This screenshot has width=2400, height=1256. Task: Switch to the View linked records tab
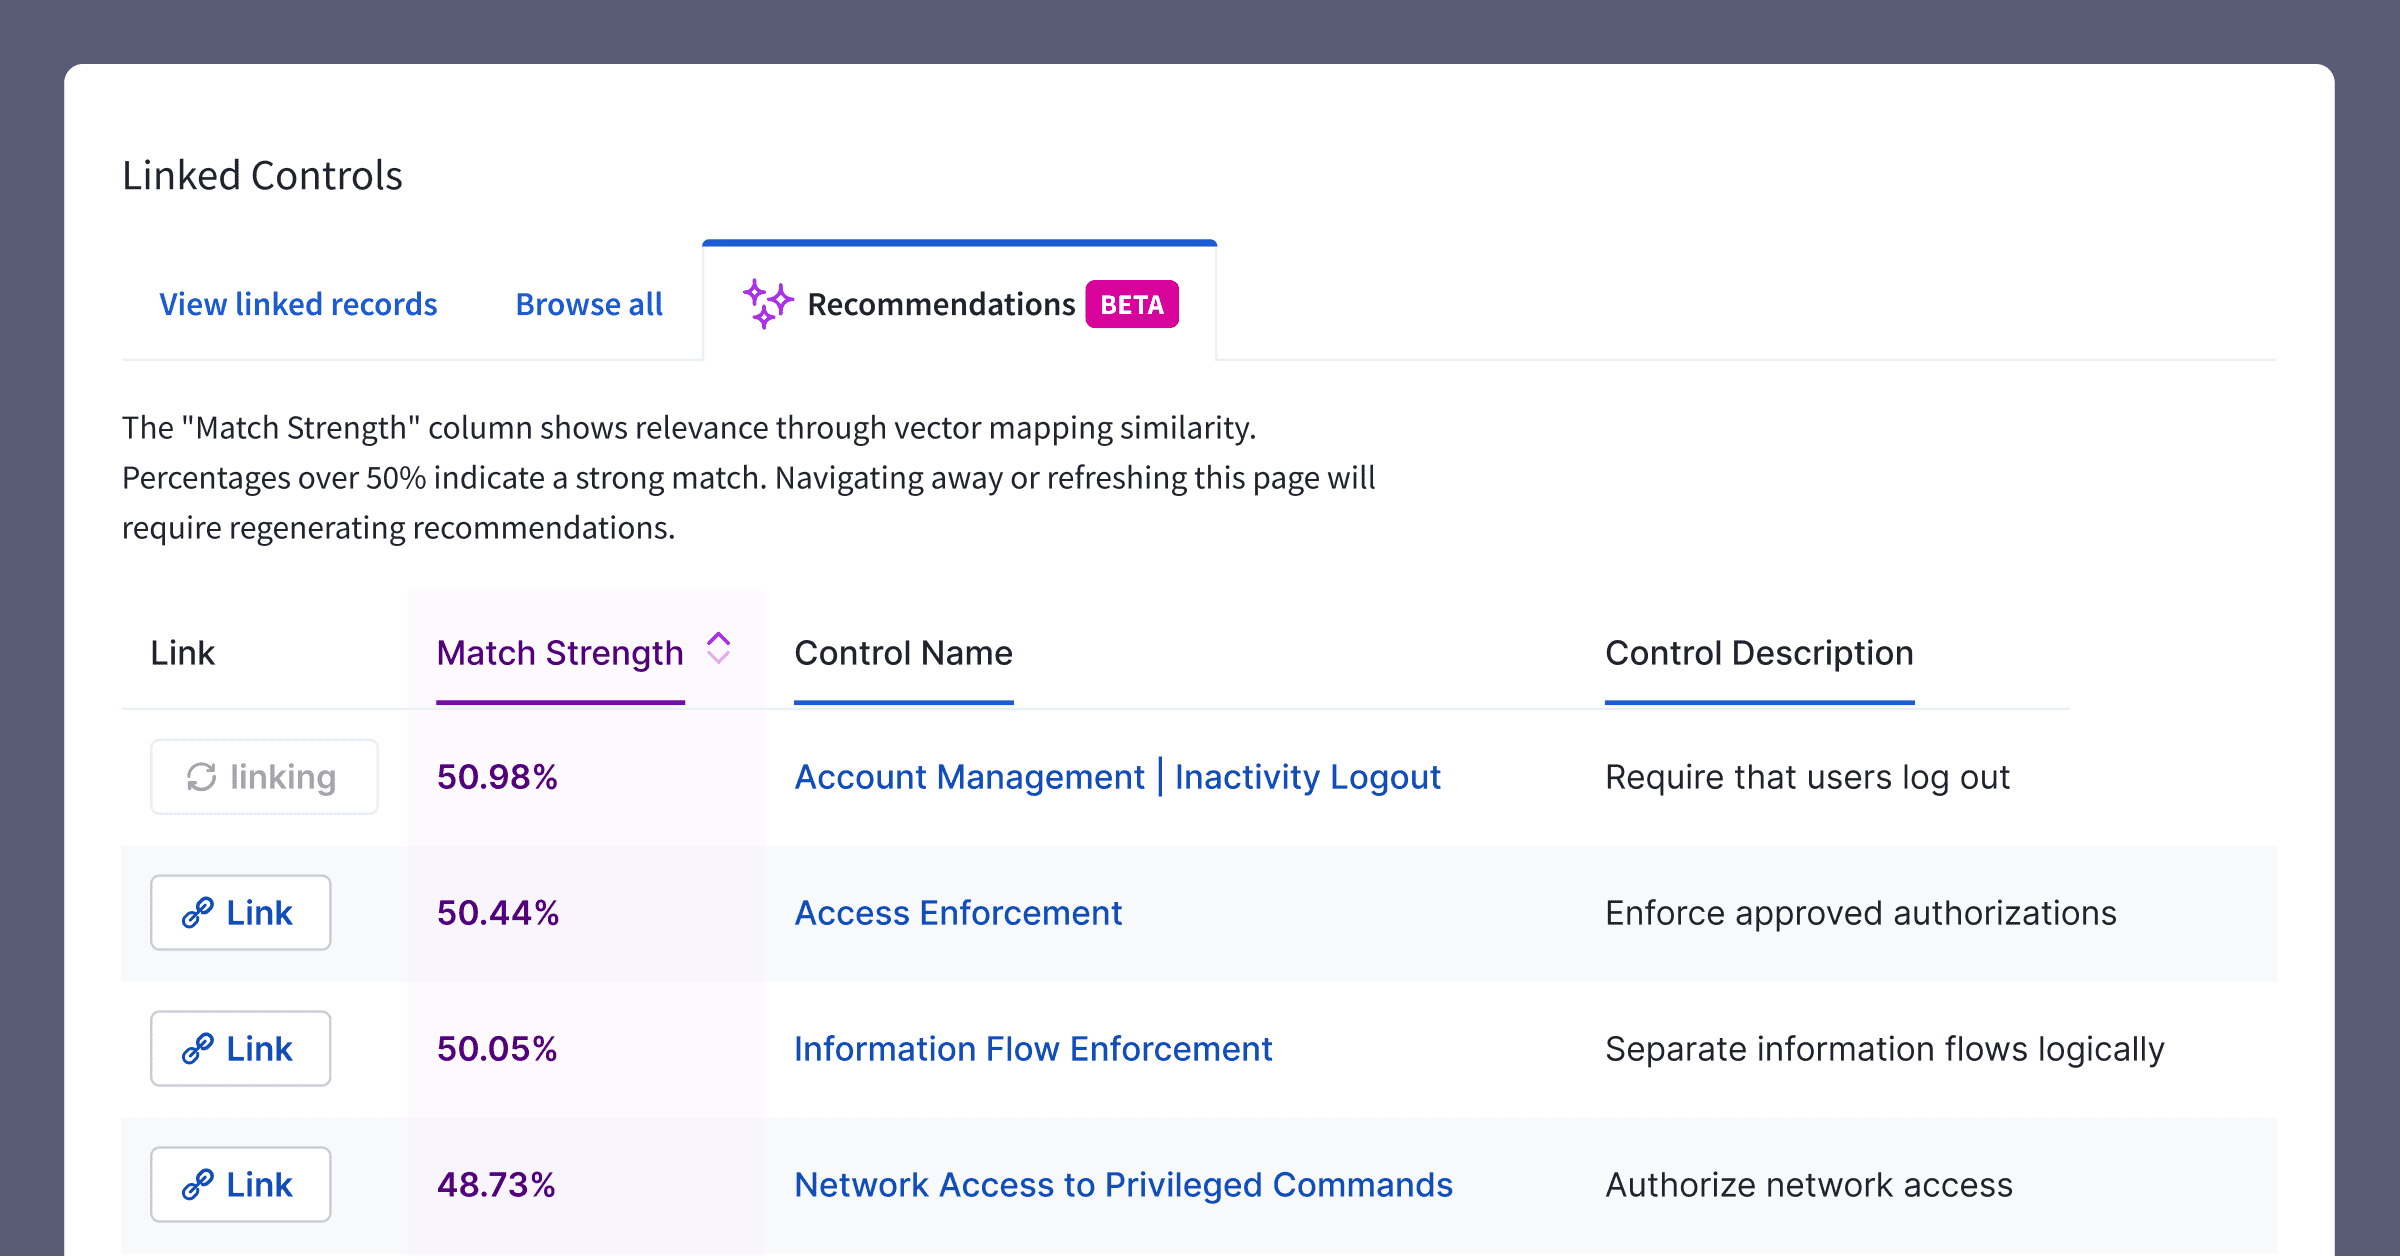pos(298,304)
